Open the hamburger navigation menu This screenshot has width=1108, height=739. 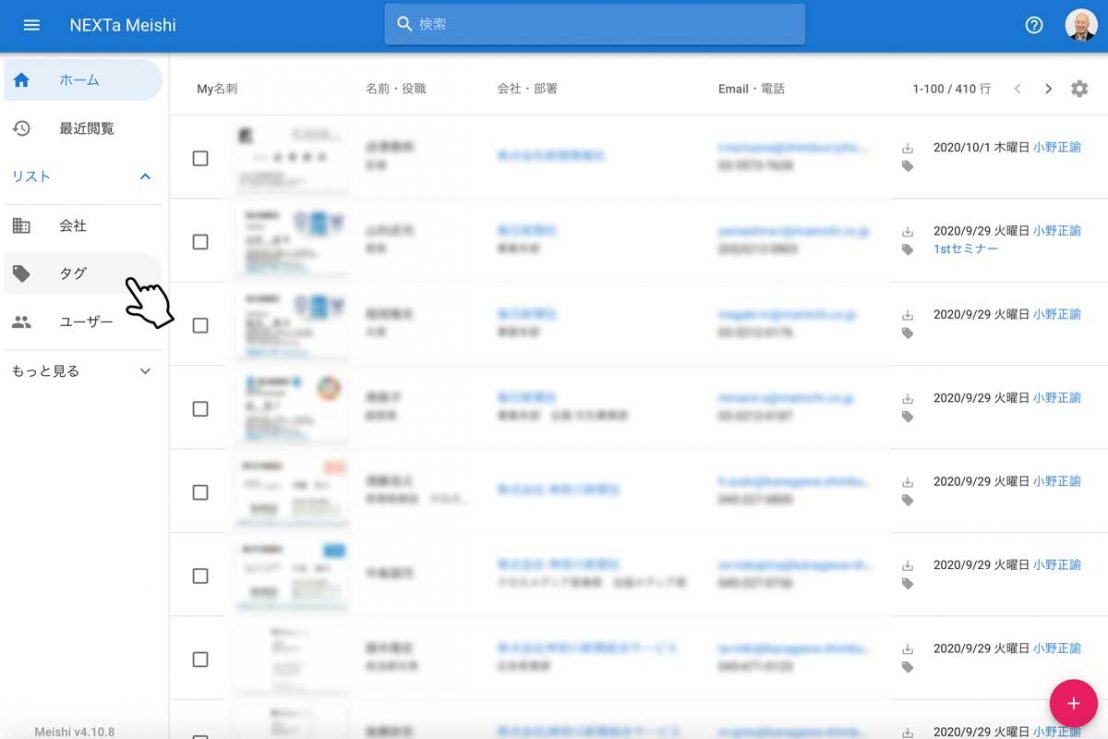pos(31,25)
